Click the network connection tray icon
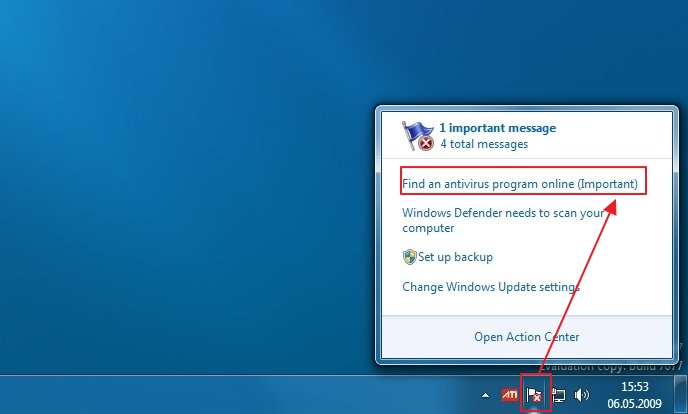 pos(558,395)
